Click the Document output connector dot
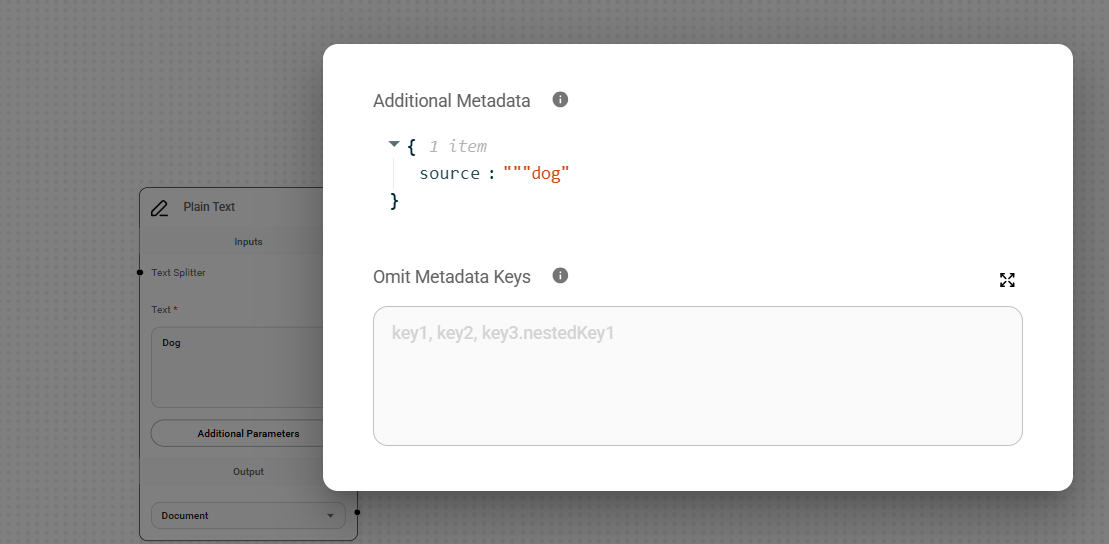Viewport: 1109px width, 544px height. point(357,512)
